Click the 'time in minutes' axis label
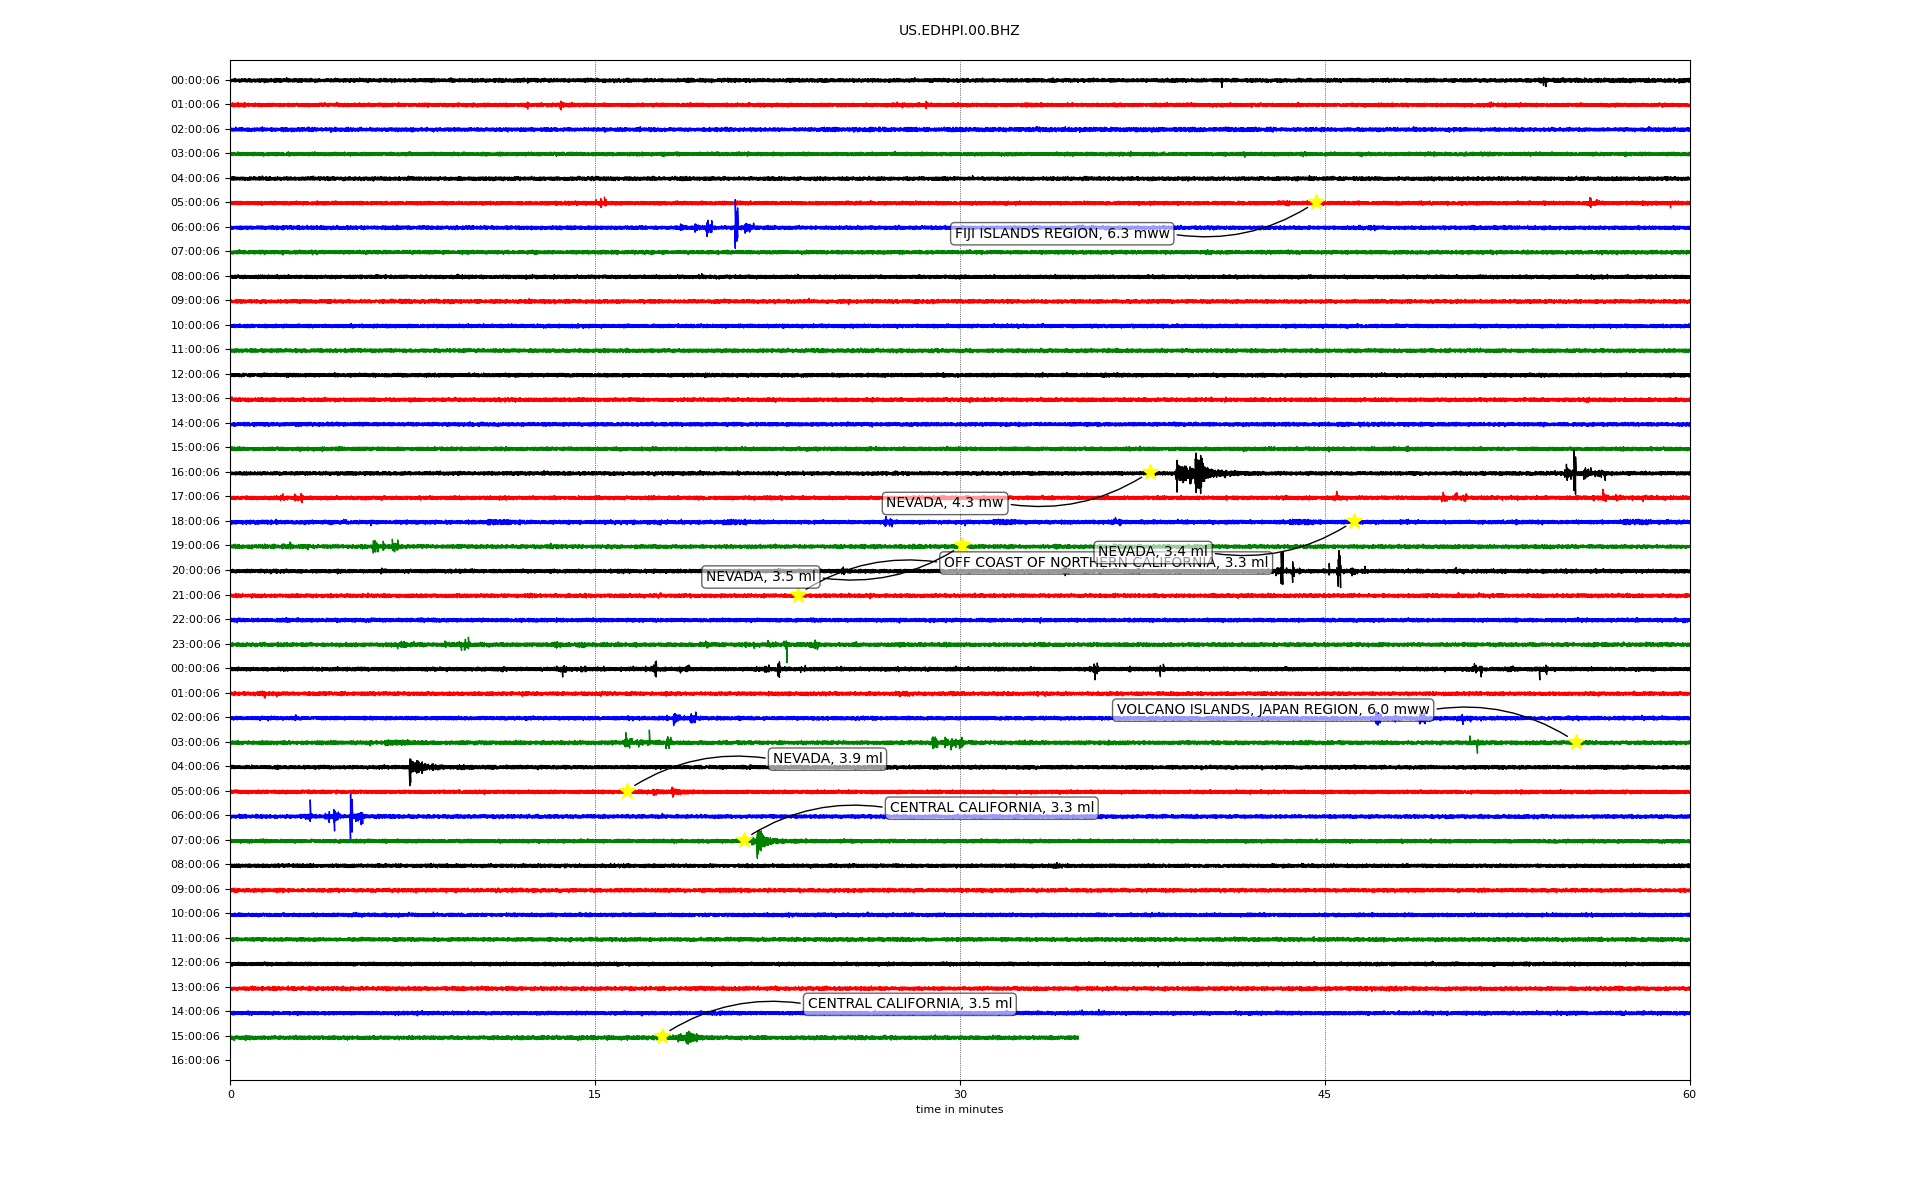Image resolution: width=1920 pixels, height=1200 pixels. coord(959,1110)
